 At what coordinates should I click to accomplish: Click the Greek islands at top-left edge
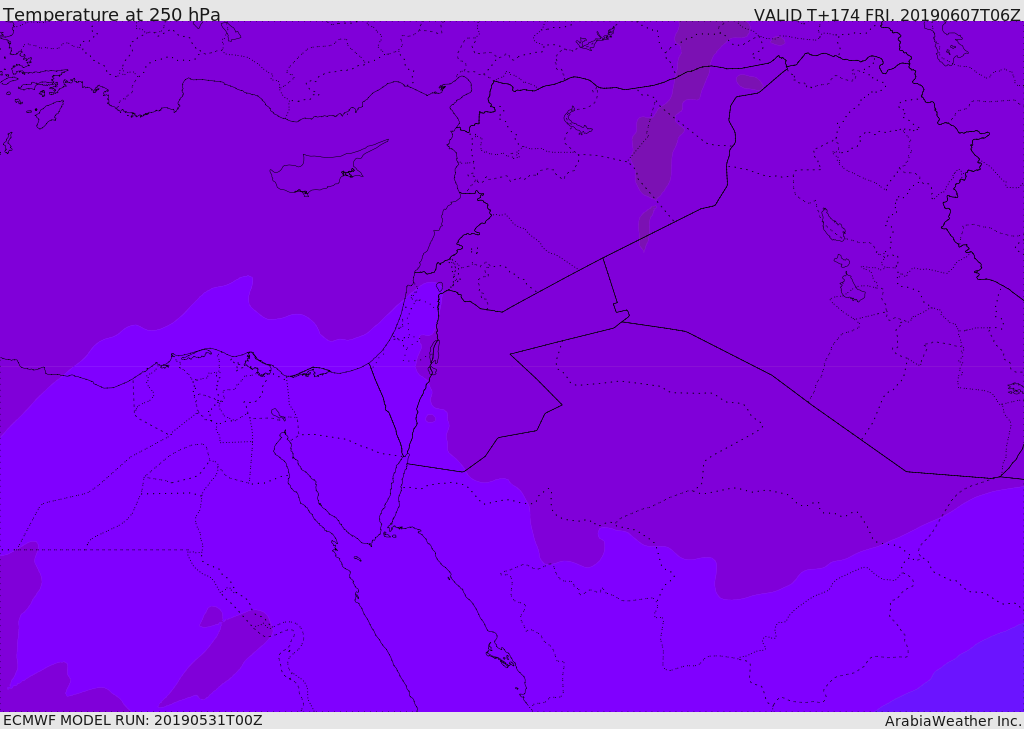[x=33, y=98]
